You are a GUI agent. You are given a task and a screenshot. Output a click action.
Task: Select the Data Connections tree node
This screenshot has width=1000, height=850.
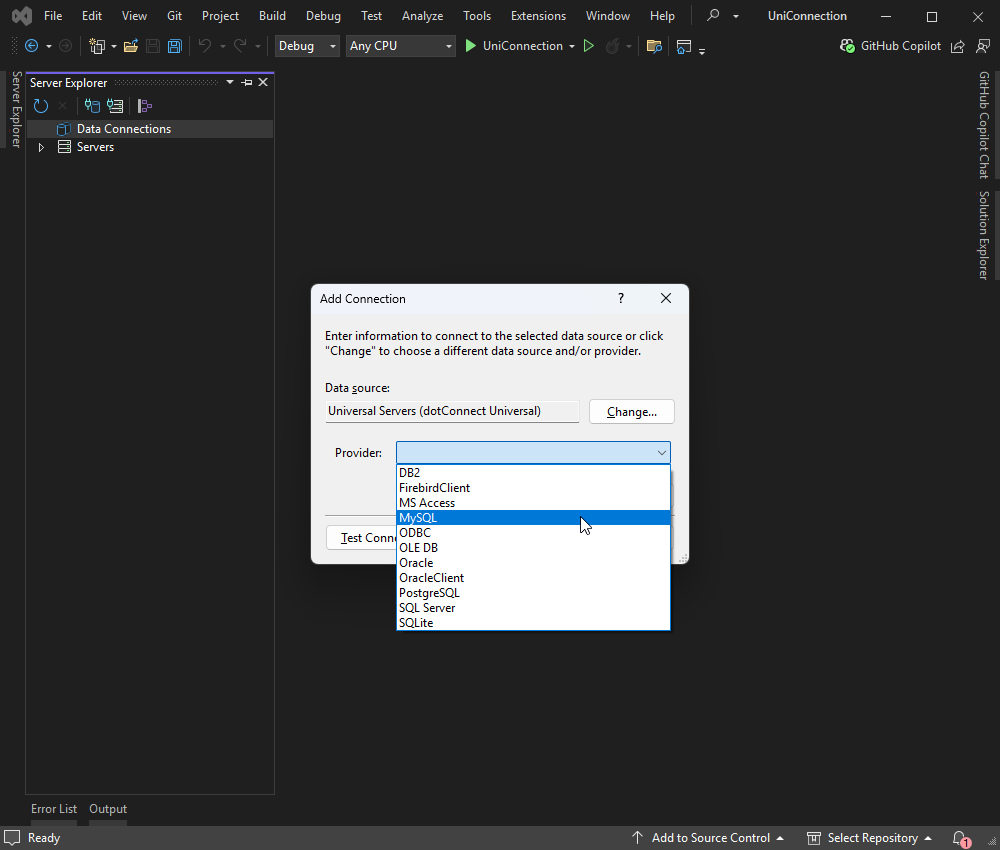123,129
